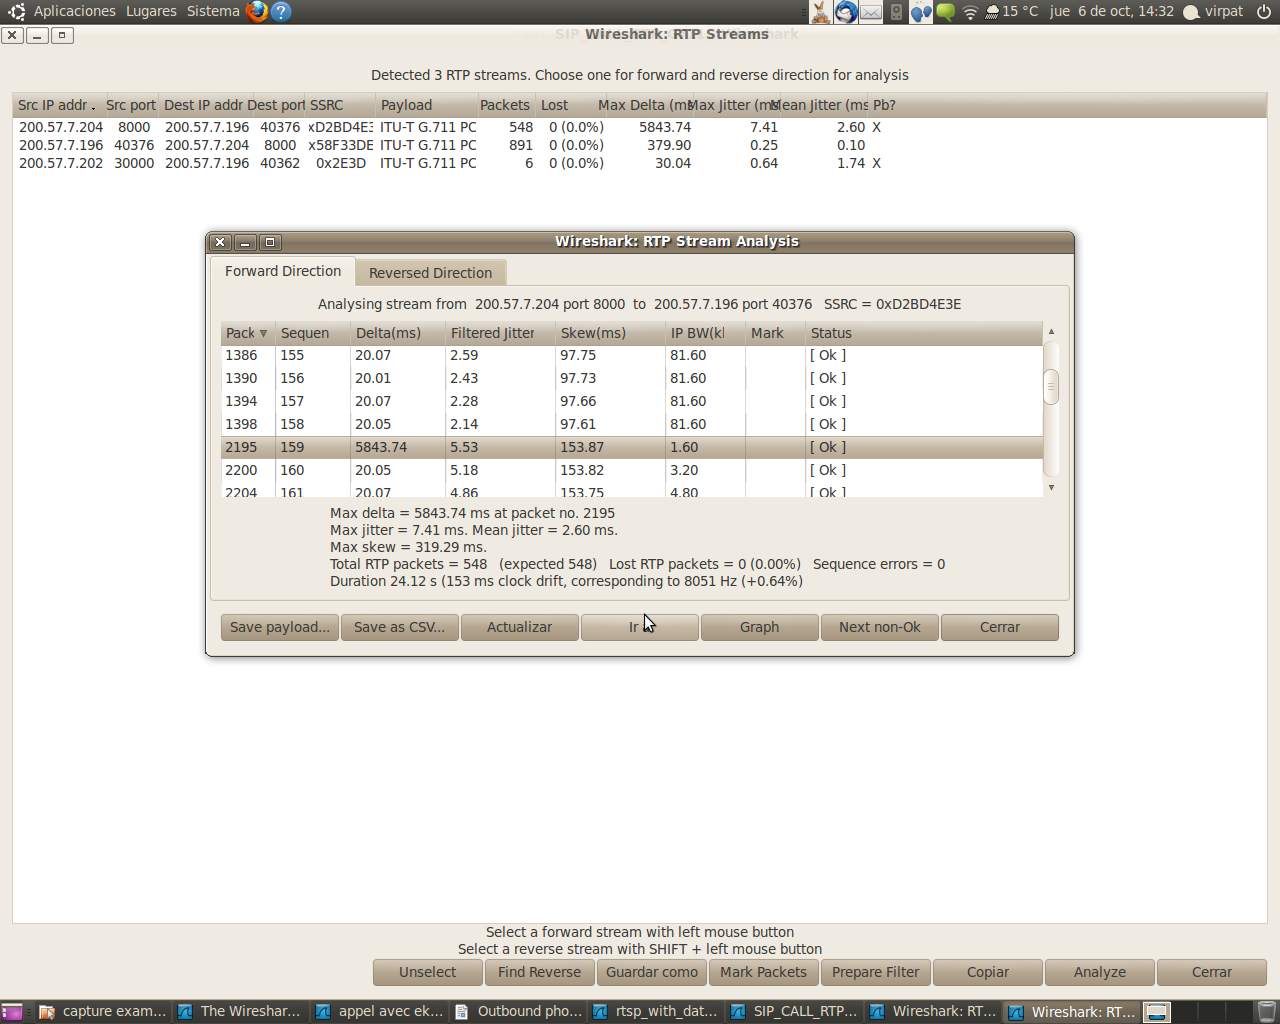Click Unselect in RTP Streams window
1280x1024 pixels.
point(427,972)
